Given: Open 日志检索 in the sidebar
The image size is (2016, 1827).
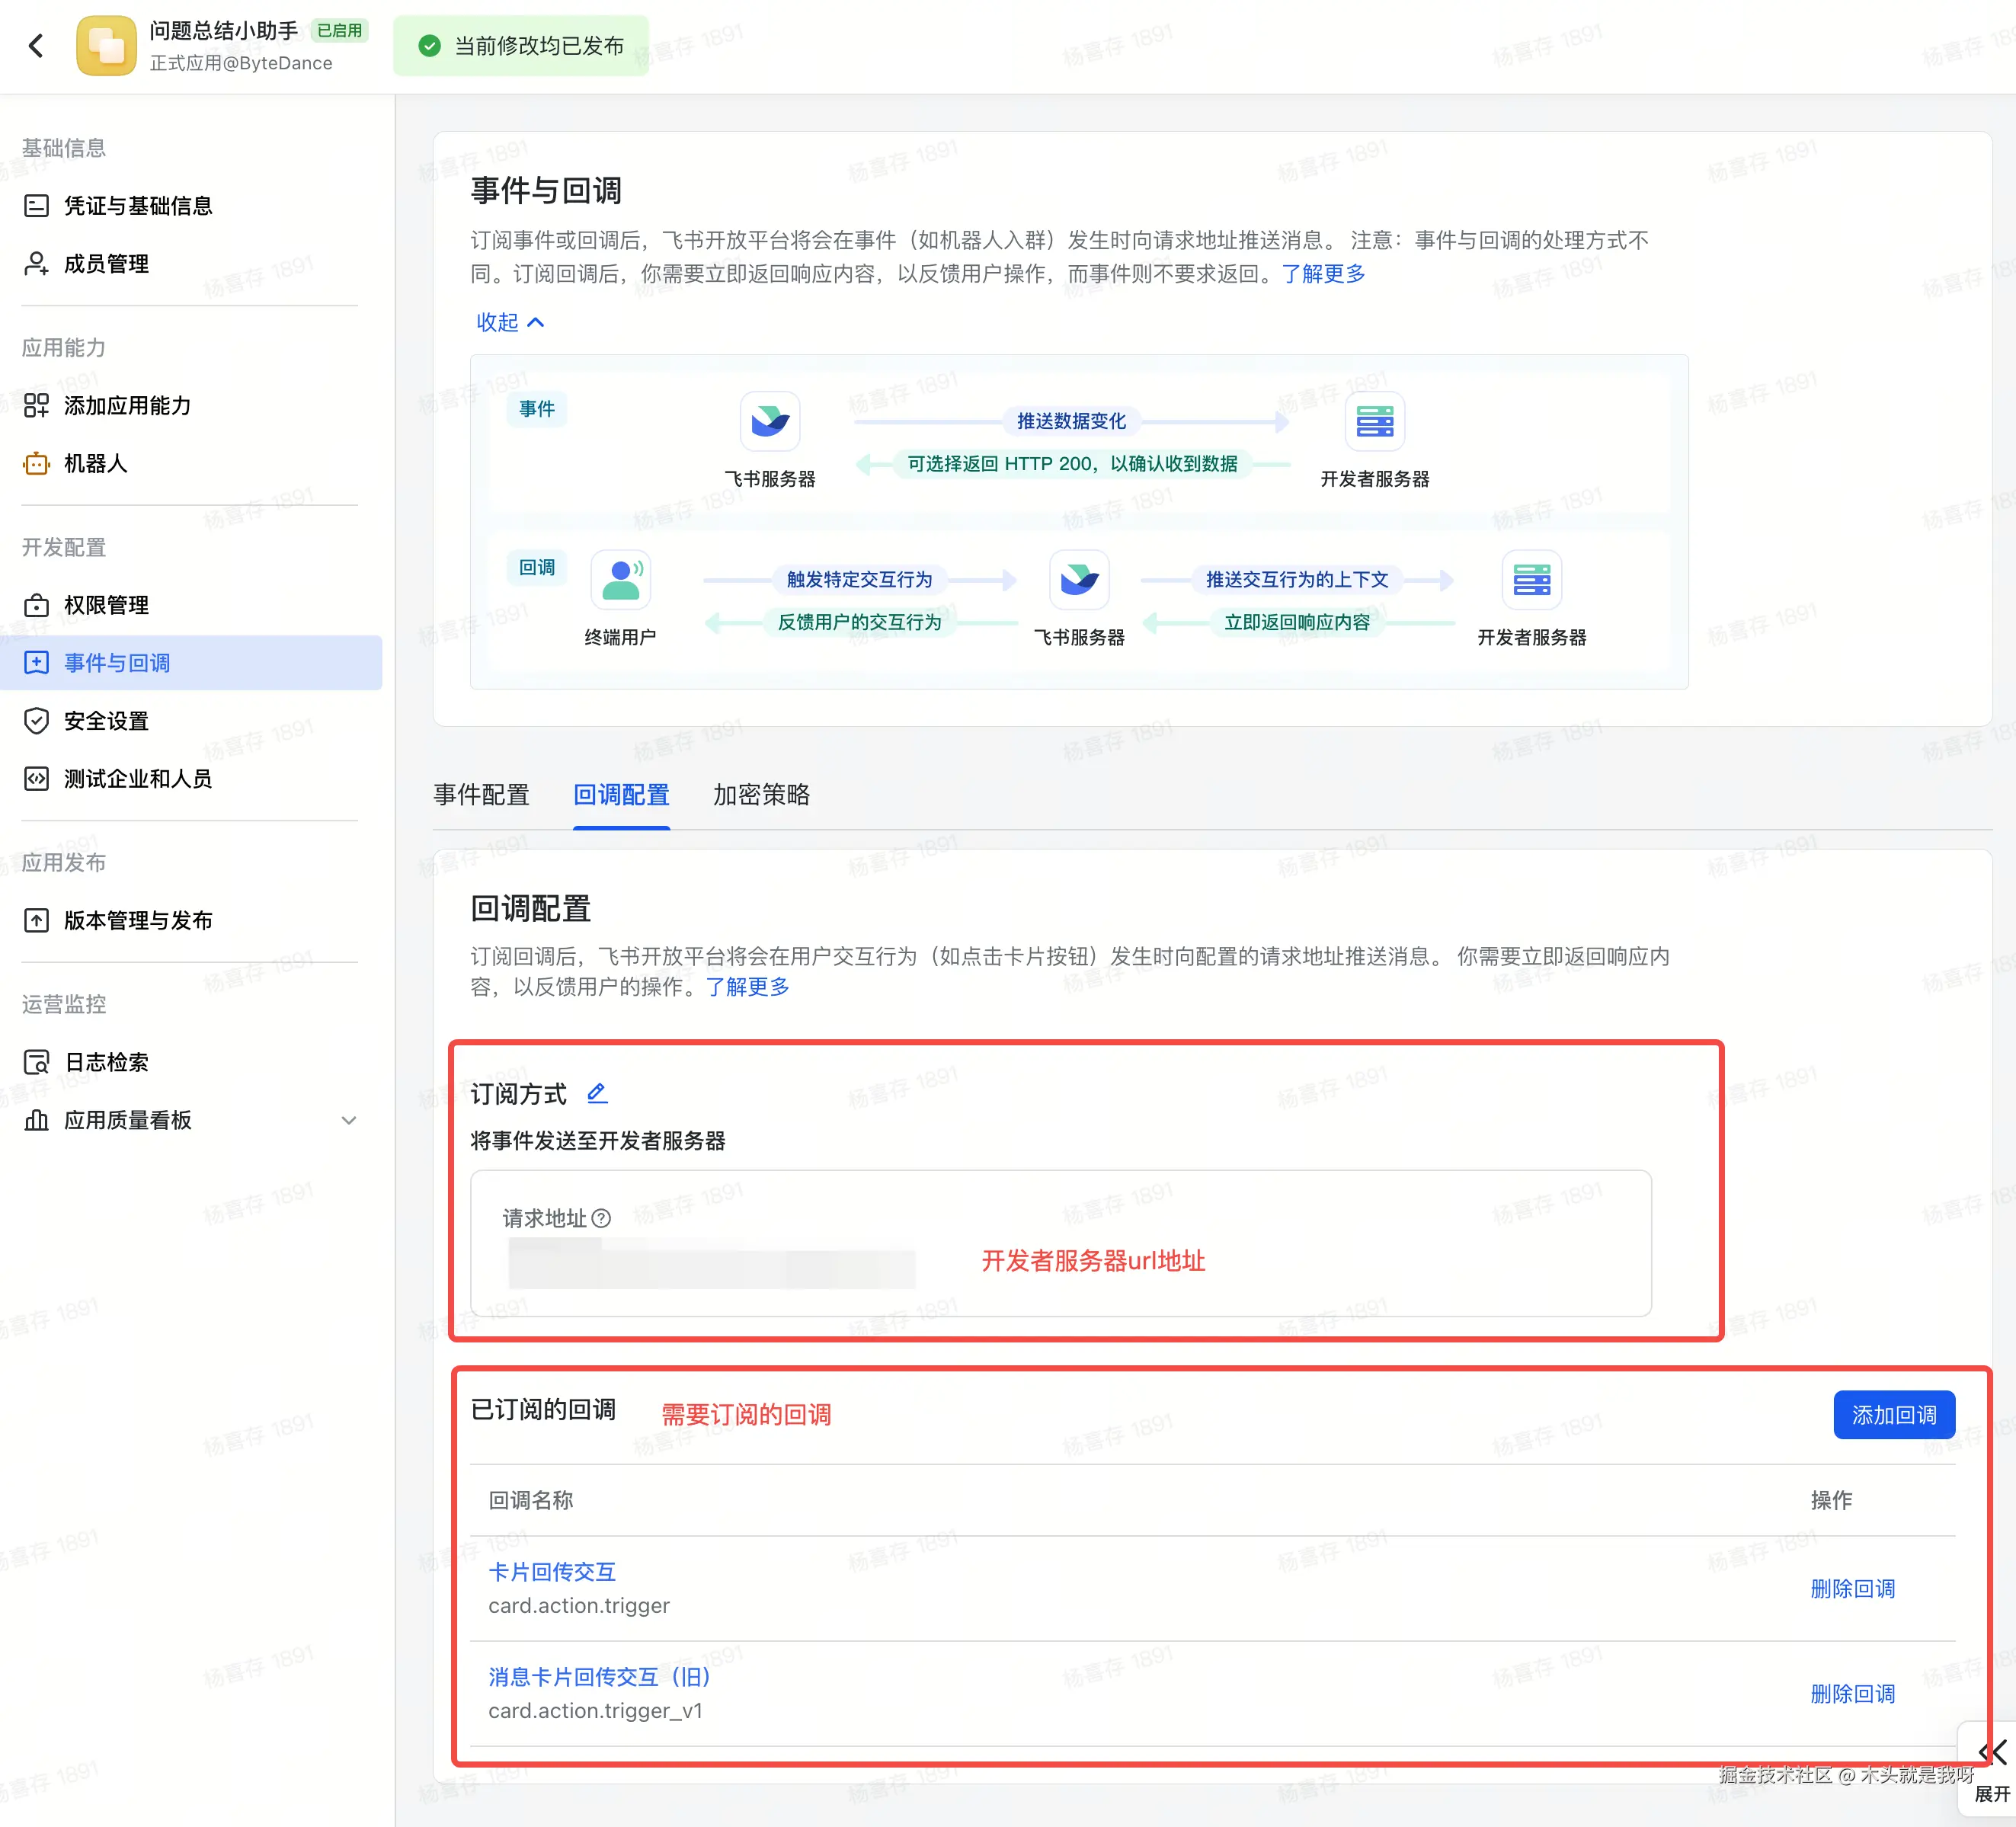Looking at the screenshot, I should pyautogui.click(x=106, y=1062).
